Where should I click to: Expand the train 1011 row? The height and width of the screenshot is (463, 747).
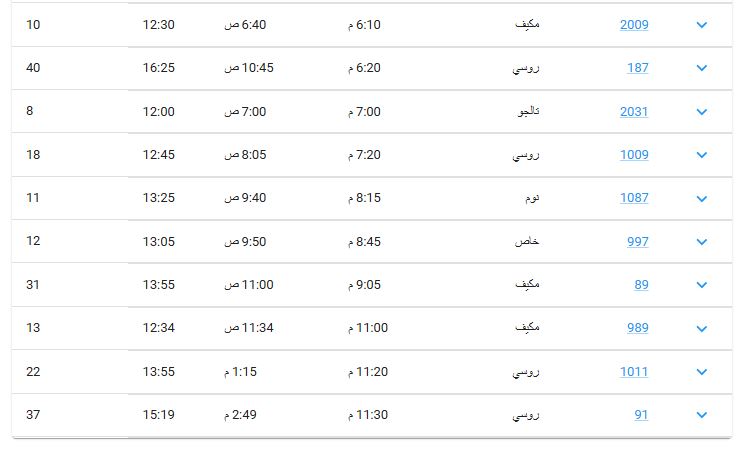(x=701, y=372)
